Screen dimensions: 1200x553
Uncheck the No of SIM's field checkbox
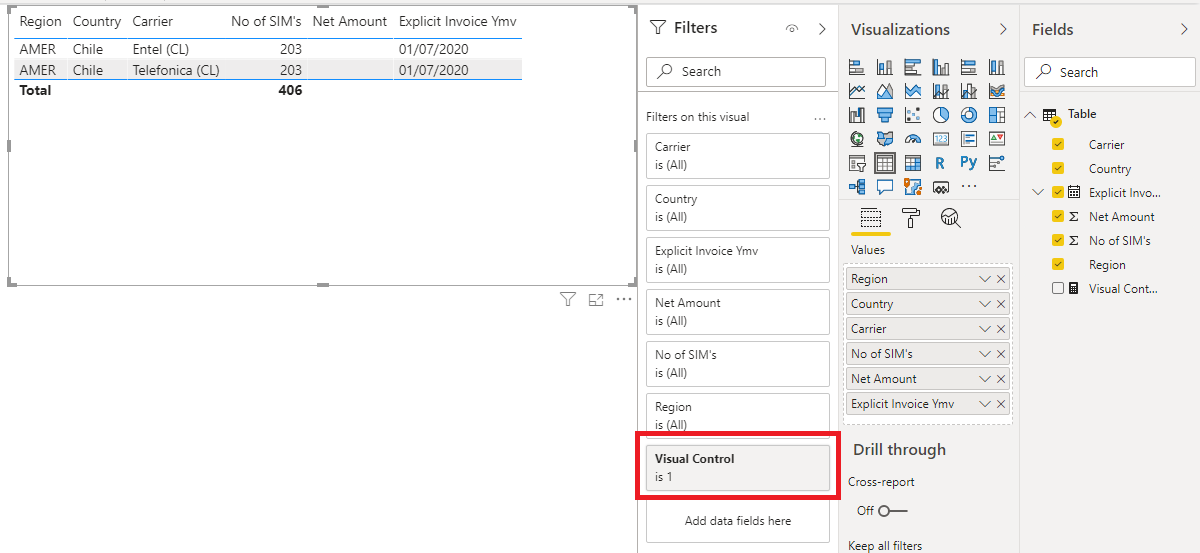point(1058,240)
